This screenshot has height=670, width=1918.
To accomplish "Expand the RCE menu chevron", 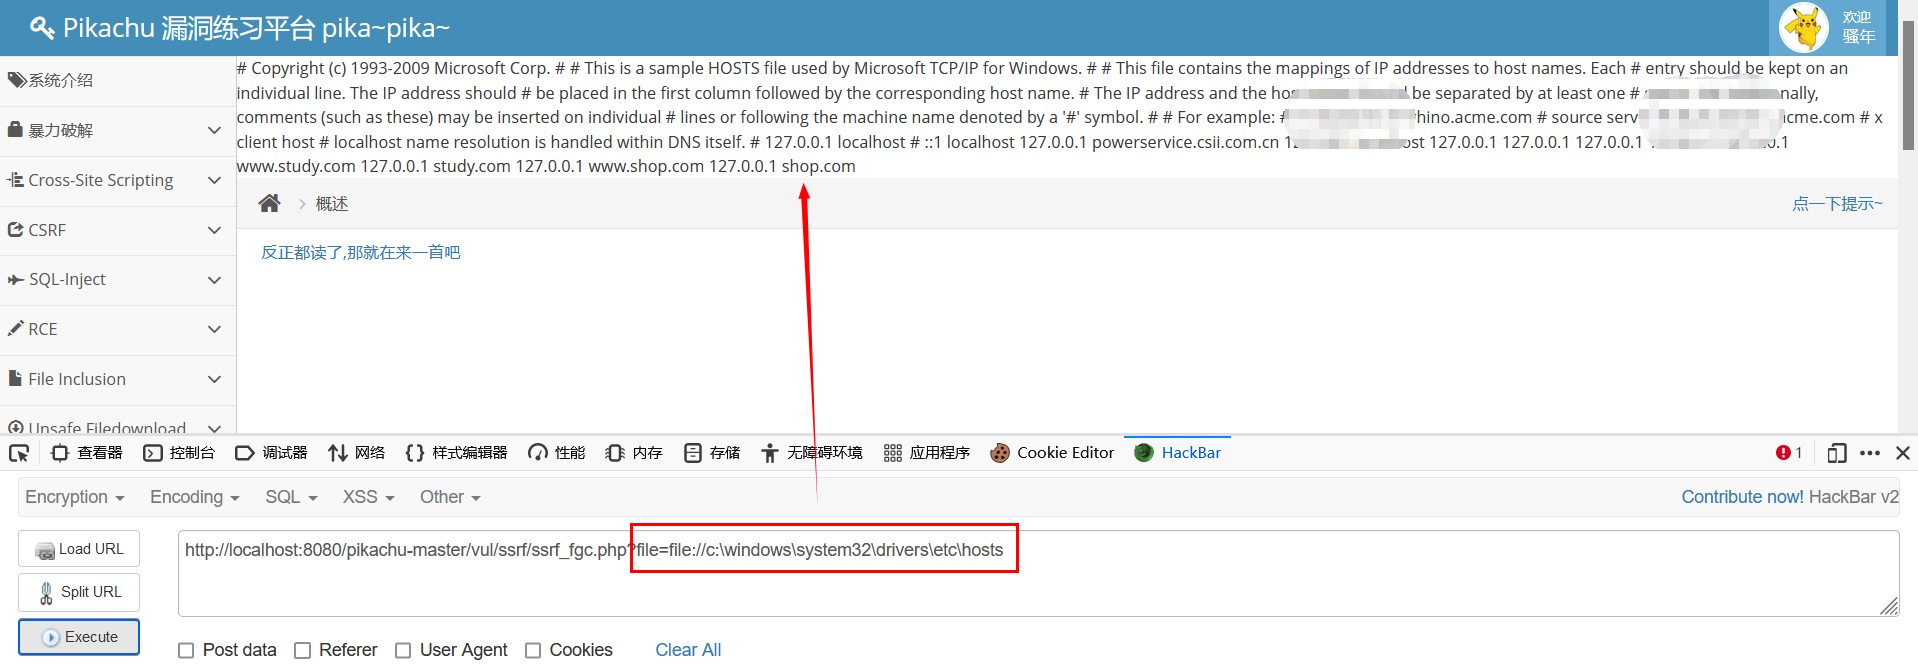I will (x=214, y=329).
